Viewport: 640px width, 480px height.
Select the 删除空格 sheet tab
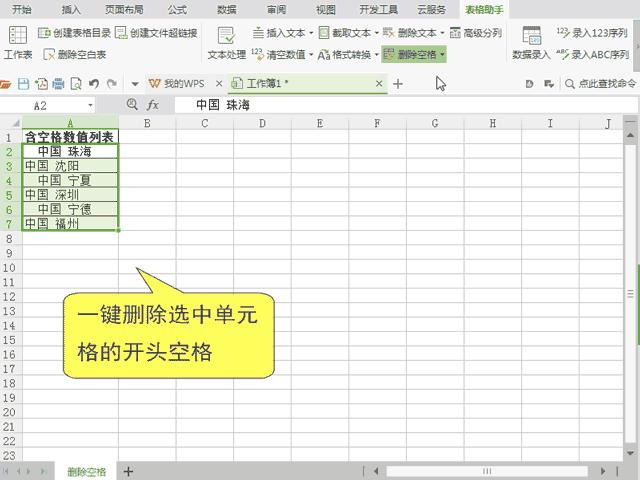pos(86,471)
